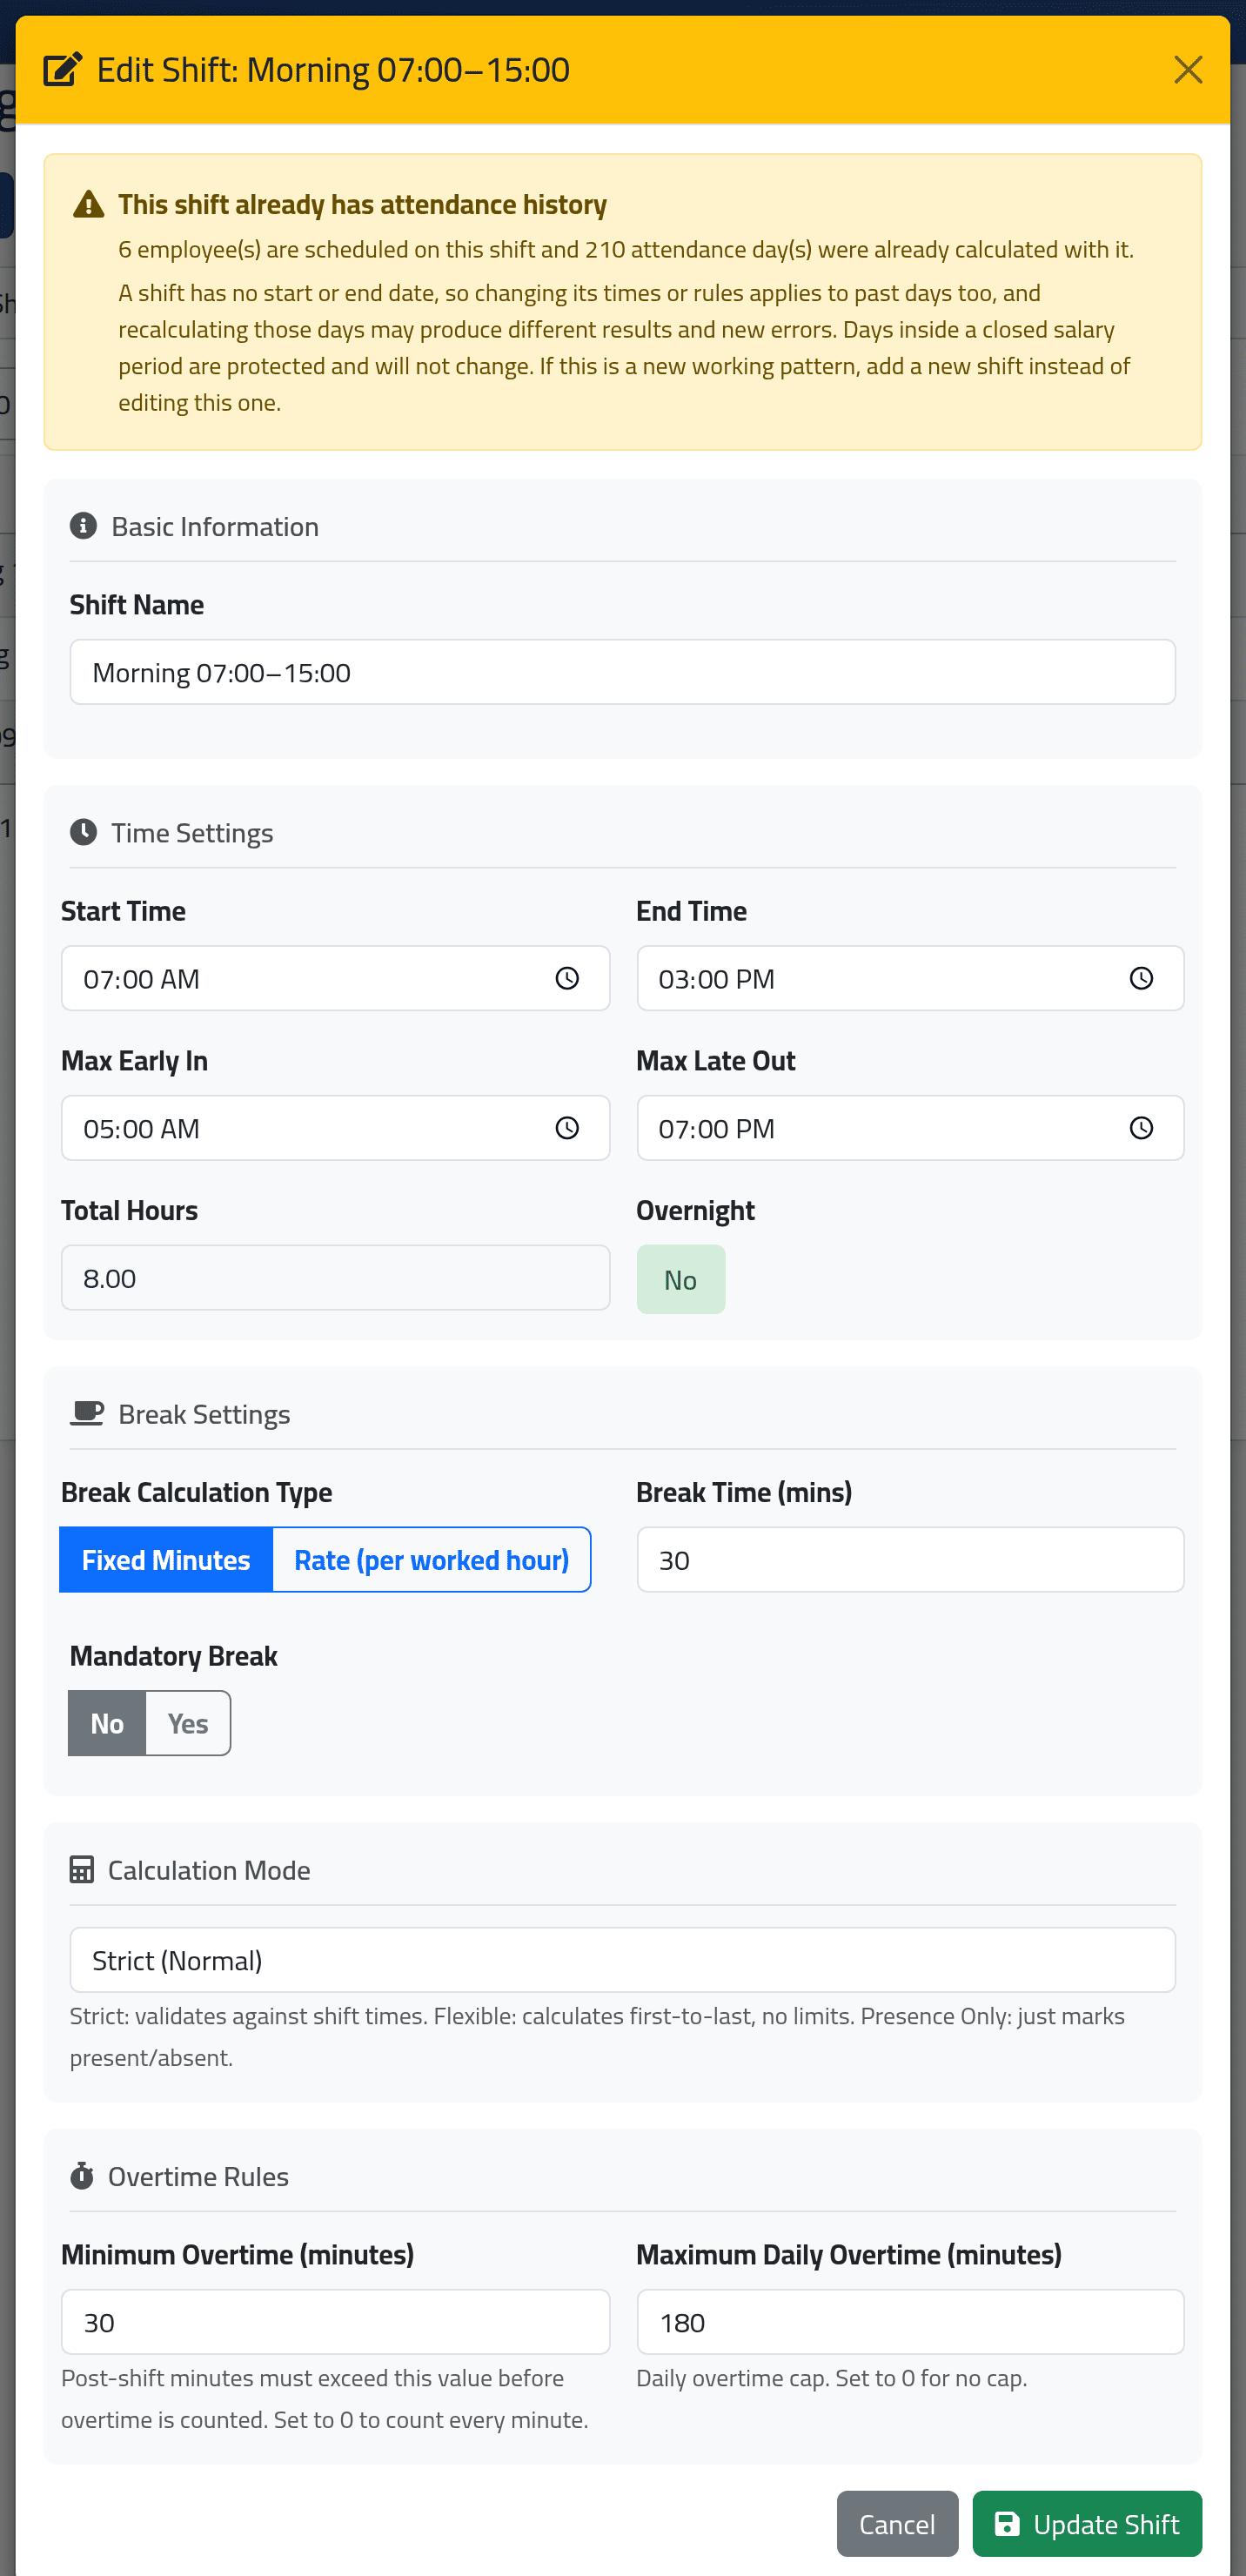This screenshot has height=2576, width=1246.
Task: Click the 'Edit Shift: Morning 07:00–15:00' title
Action: tap(333, 70)
